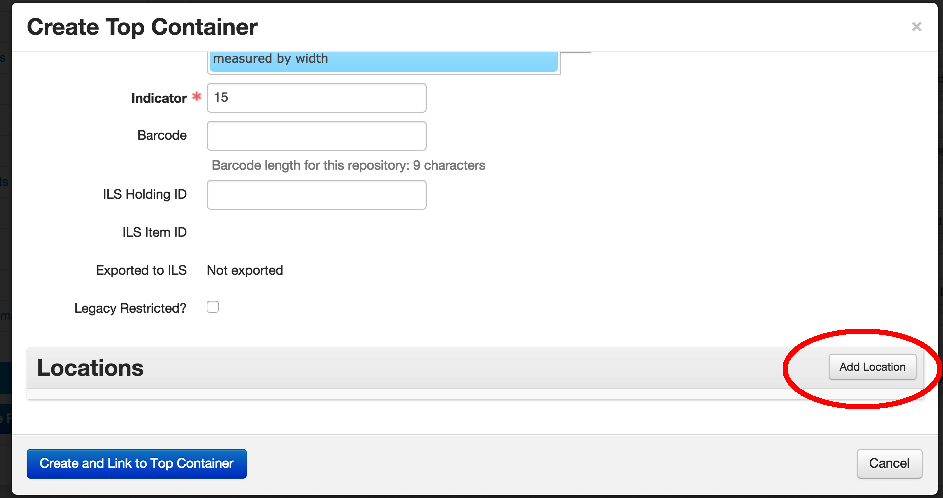Click the 'Create Top Container' dialog title
This screenshot has height=498, width=943.
(143, 27)
